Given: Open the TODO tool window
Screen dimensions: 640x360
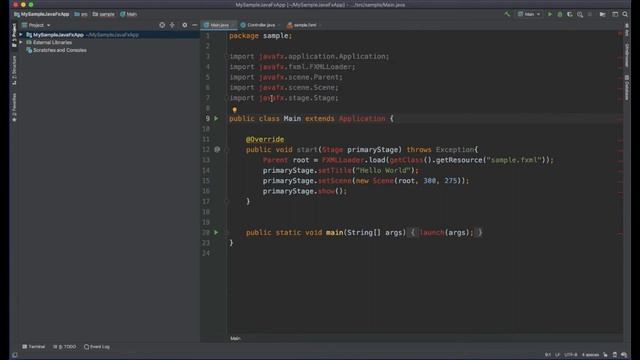Looking at the screenshot, I should [x=64, y=347].
